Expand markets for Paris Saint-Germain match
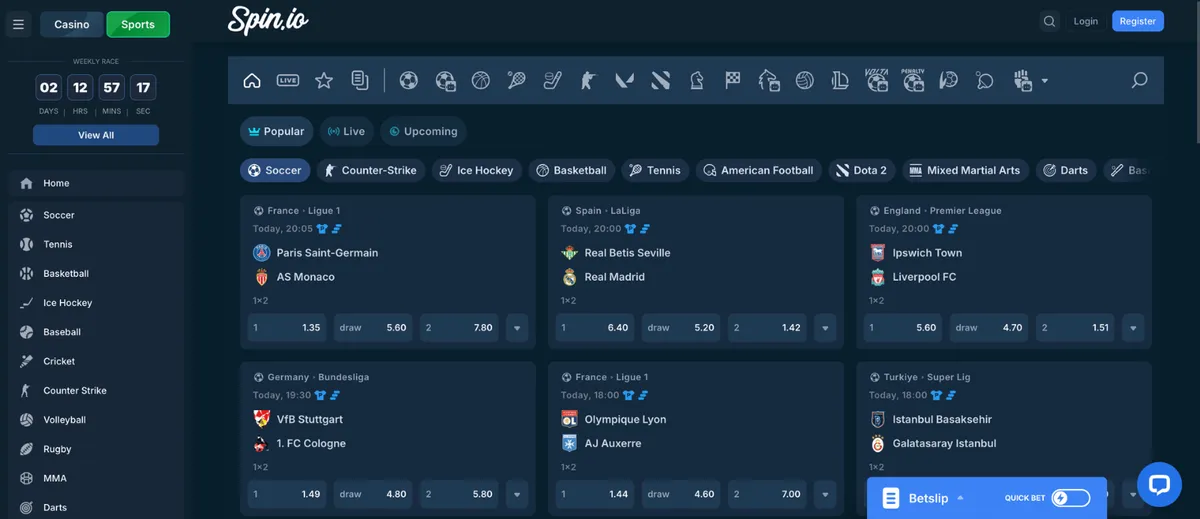The width and height of the screenshot is (1200, 519). click(x=517, y=327)
